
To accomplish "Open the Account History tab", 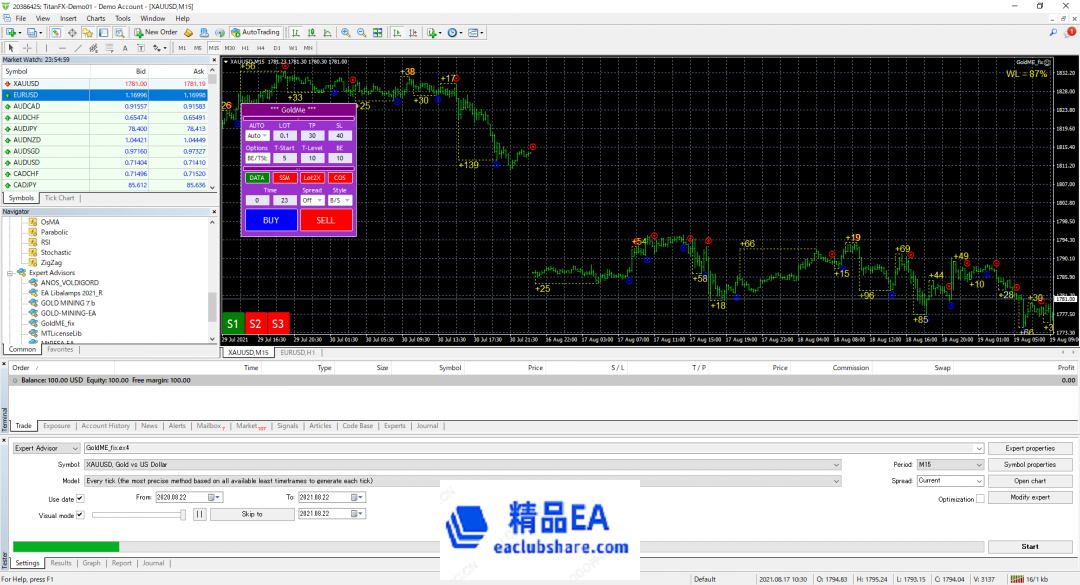I will tap(105, 426).
